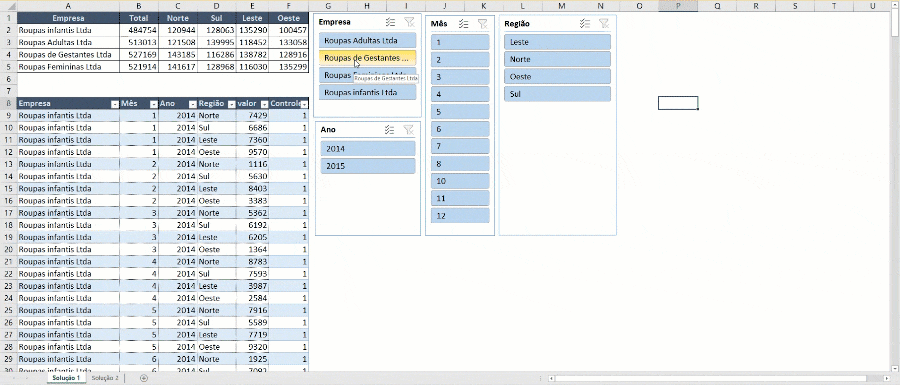
Task: Select valor cell 9570
Action: pos(253,152)
